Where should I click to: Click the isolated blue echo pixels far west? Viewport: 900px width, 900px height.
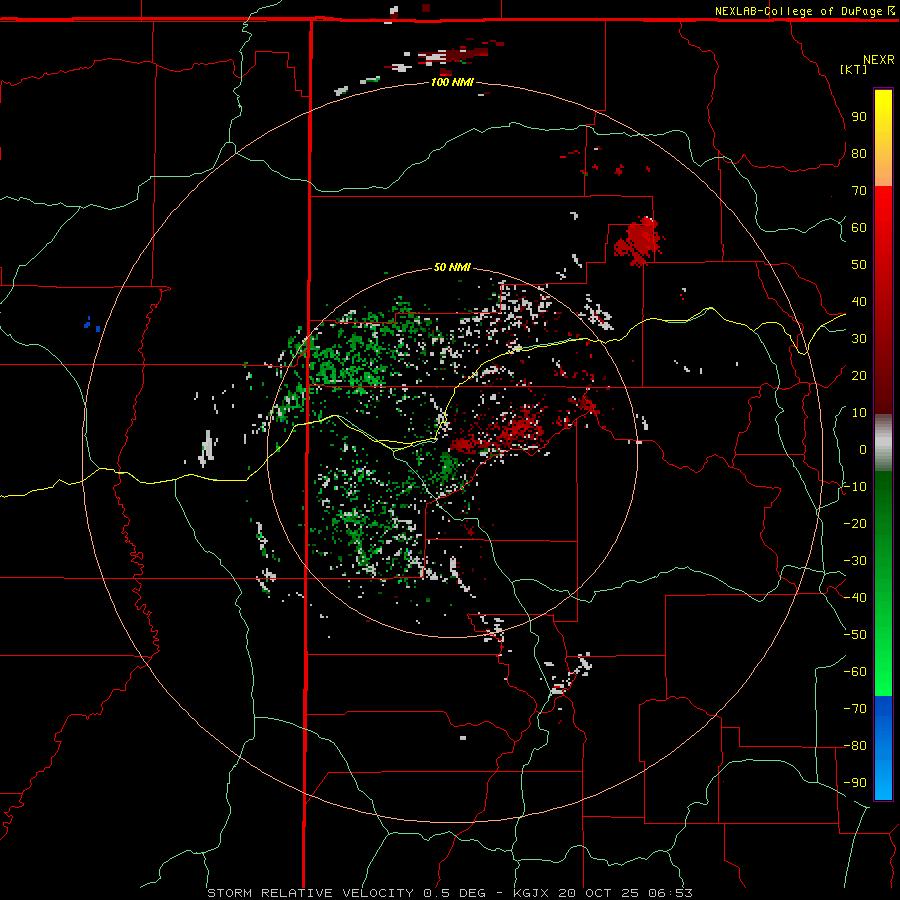(x=92, y=324)
